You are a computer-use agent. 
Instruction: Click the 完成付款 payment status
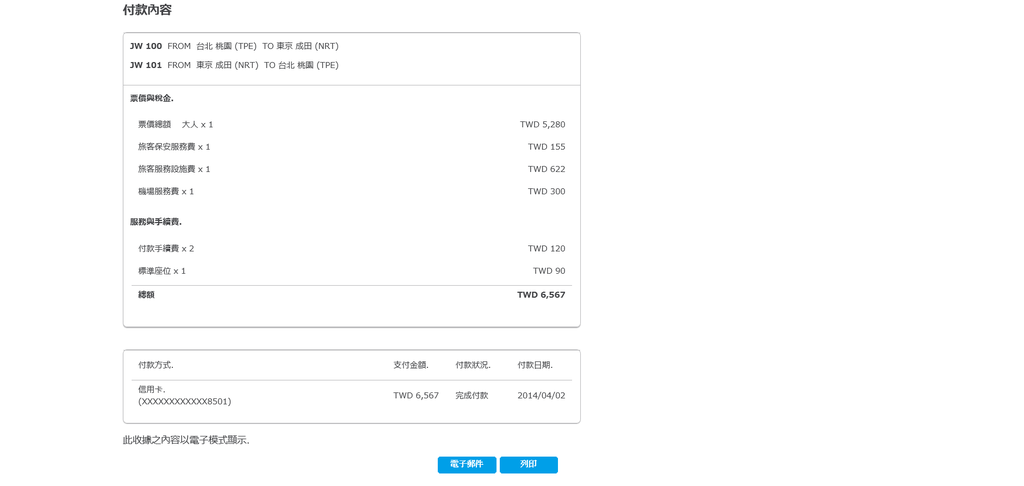point(472,395)
